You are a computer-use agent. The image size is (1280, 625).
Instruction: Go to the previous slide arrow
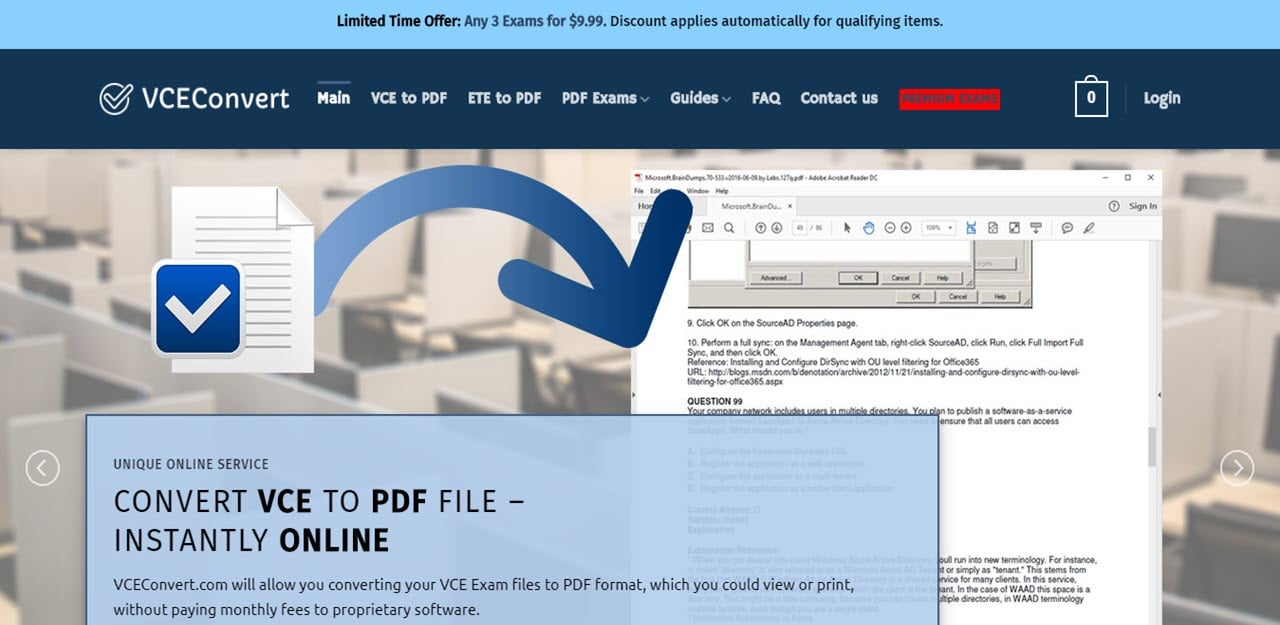[42, 468]
